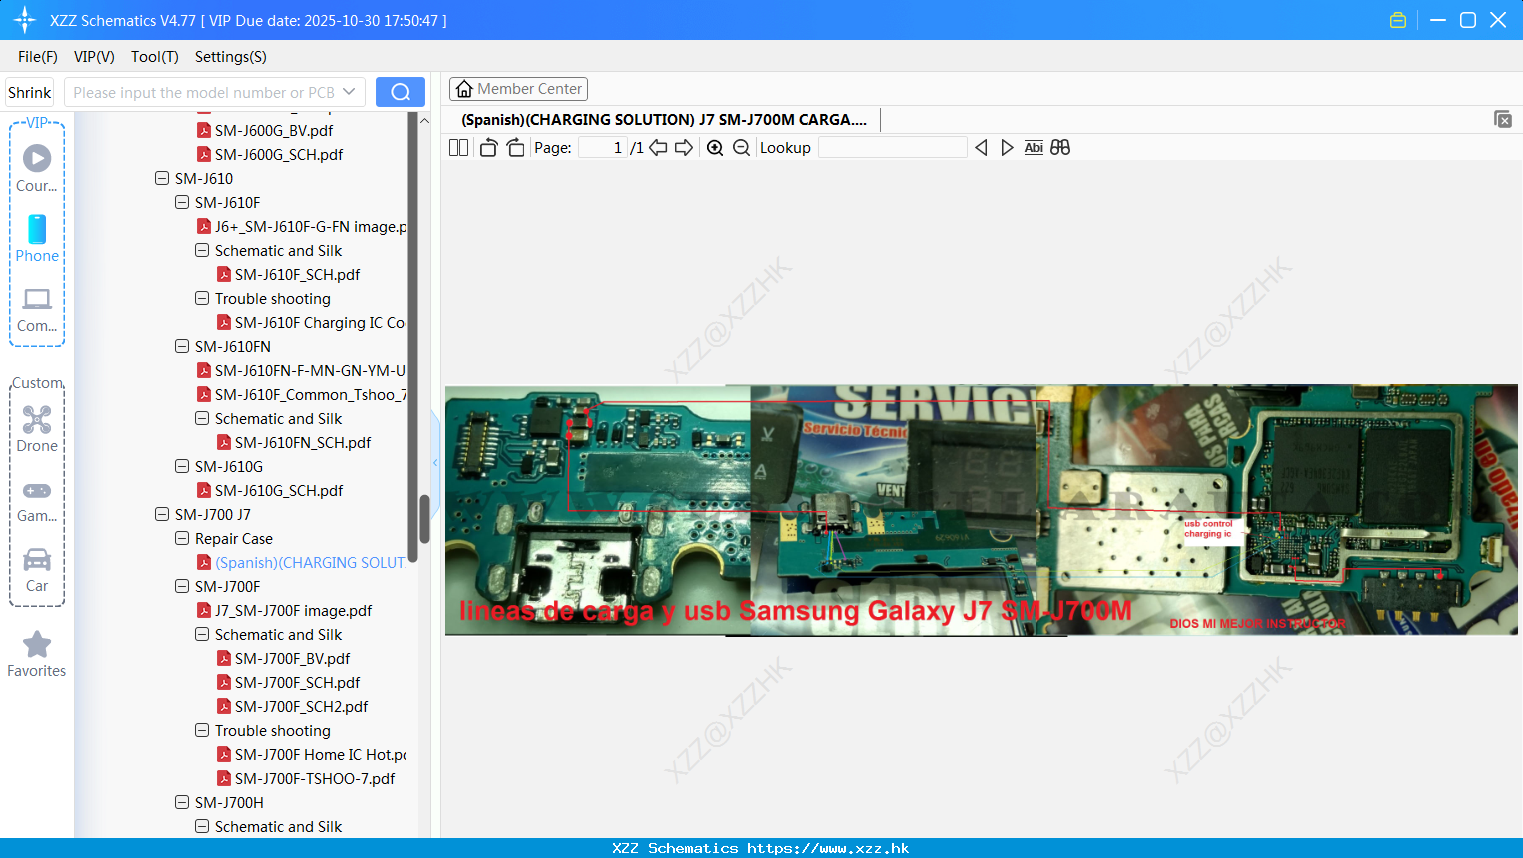Click the blue search button
This screenshot has width=1523, height=858.
click(400, 92)
